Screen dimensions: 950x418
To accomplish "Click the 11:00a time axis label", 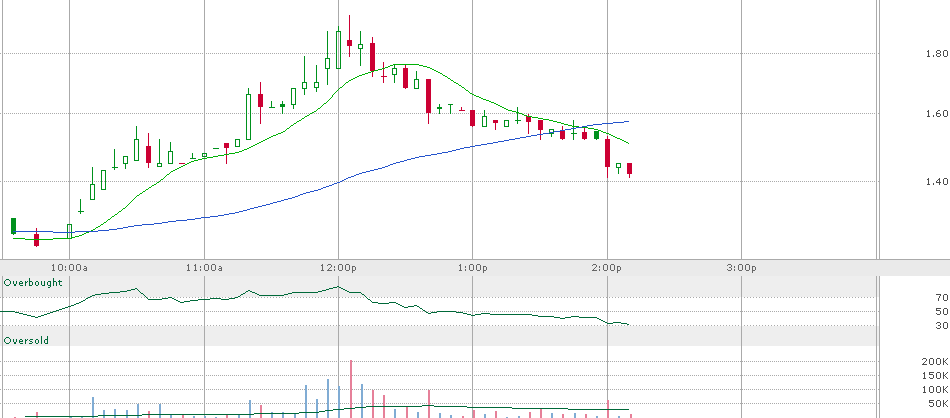I will pyautogui.click(x=204, y=268).
